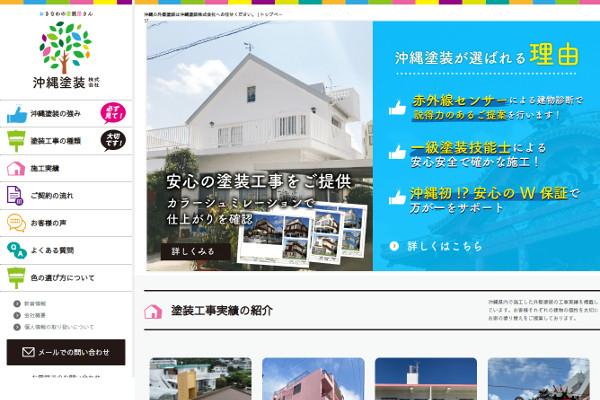Click the pink house icon beside 塗装工事実績の紹介
The width and height of the screenshot is (600, 400).
click(153, 312)
